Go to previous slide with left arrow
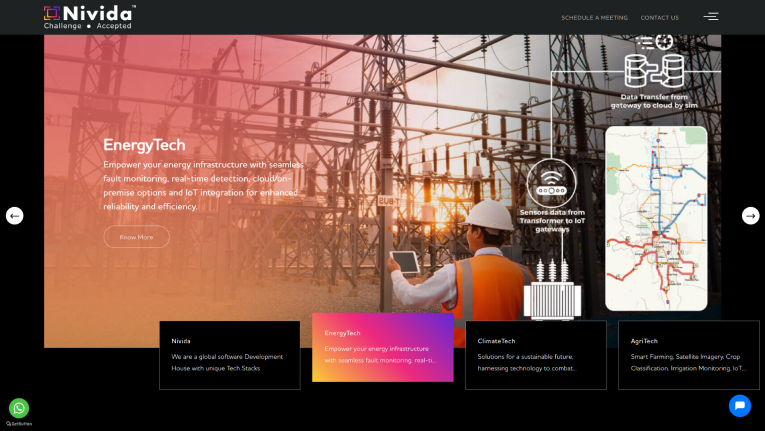The image size is (765, 431). click(x=15, y=215)
